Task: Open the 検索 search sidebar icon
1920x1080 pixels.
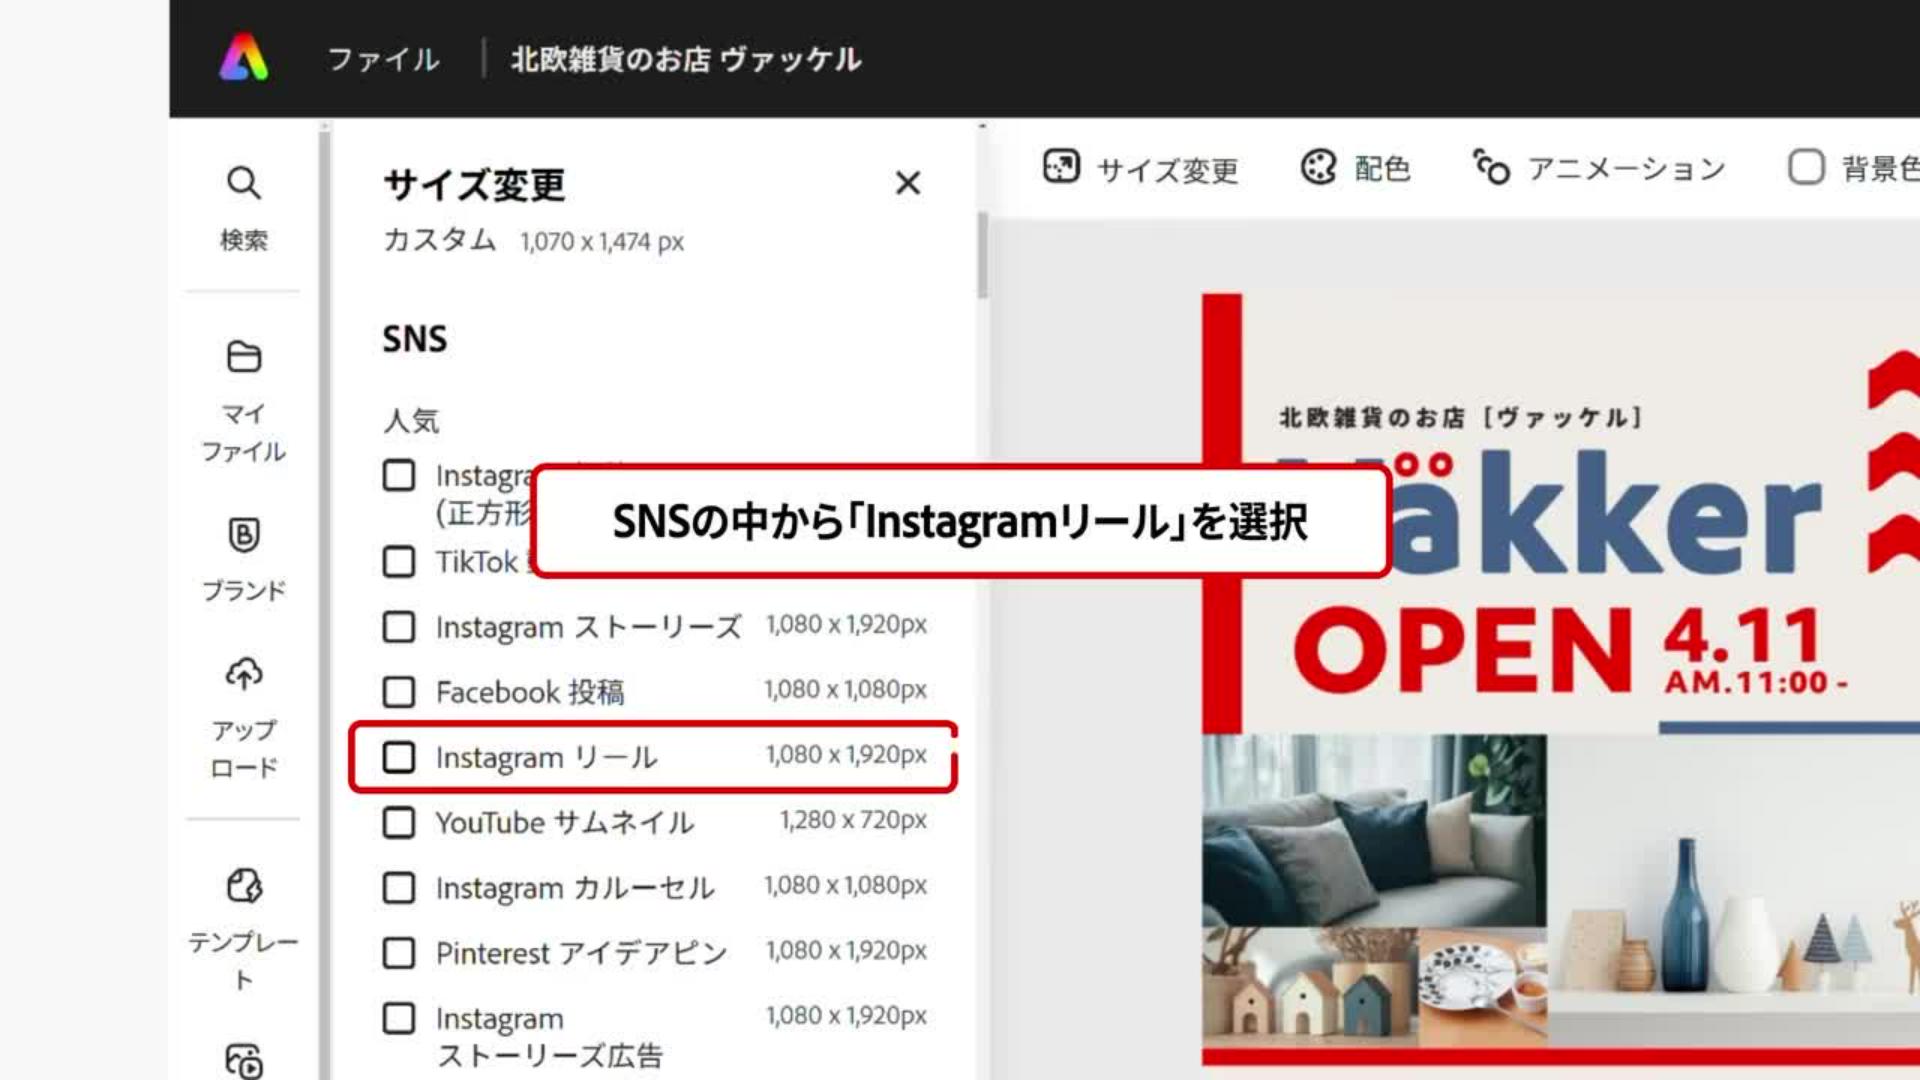Action: pos(243,184)
